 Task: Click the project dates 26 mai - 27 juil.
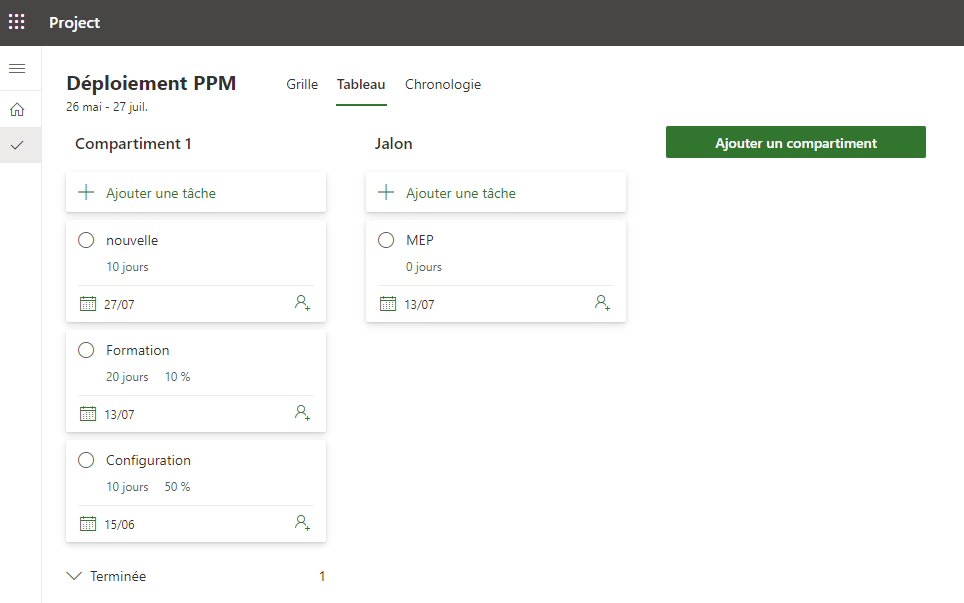107,106
